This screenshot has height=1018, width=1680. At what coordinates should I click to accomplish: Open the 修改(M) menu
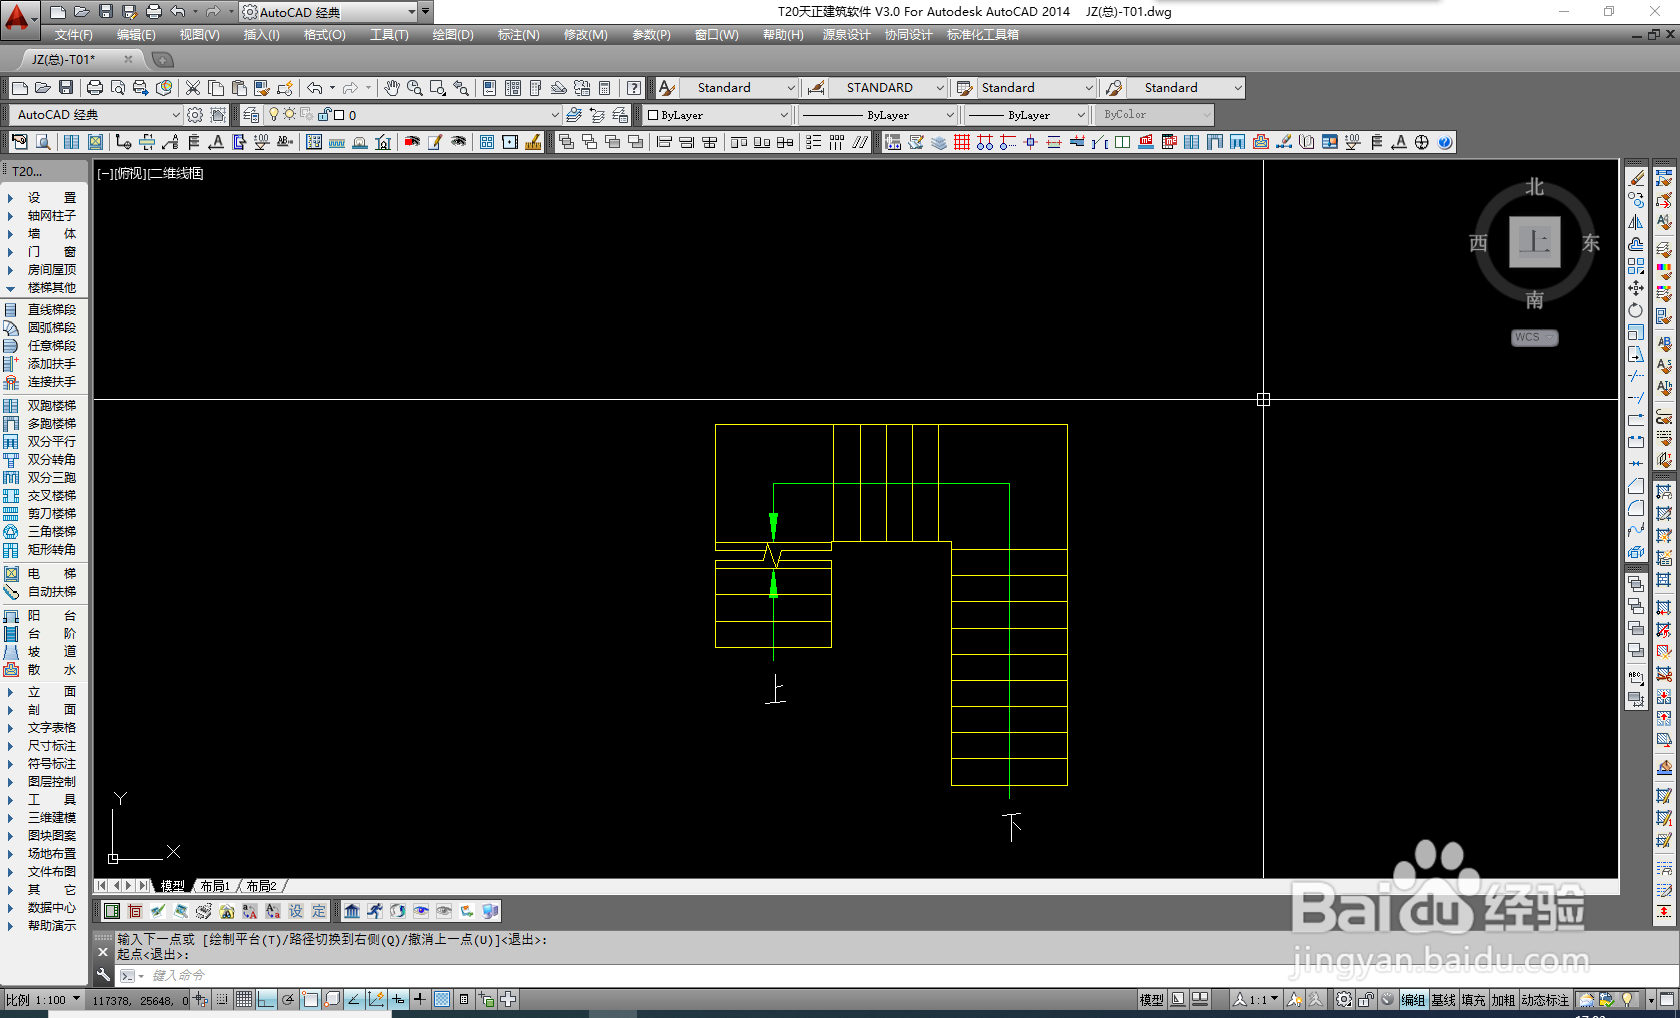[x=585, y=35]
